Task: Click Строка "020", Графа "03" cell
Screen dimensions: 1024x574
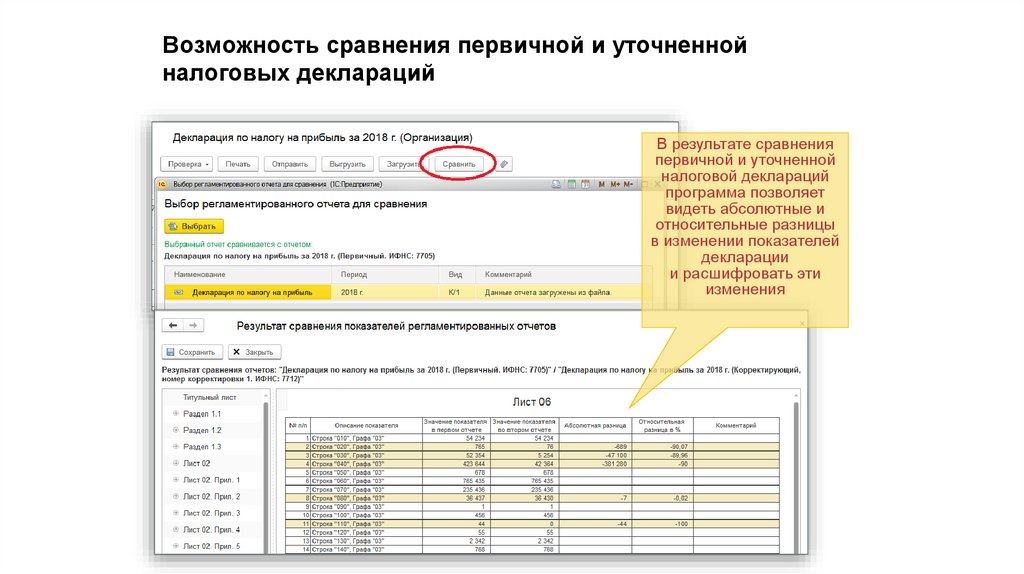Action: (366, 447)
